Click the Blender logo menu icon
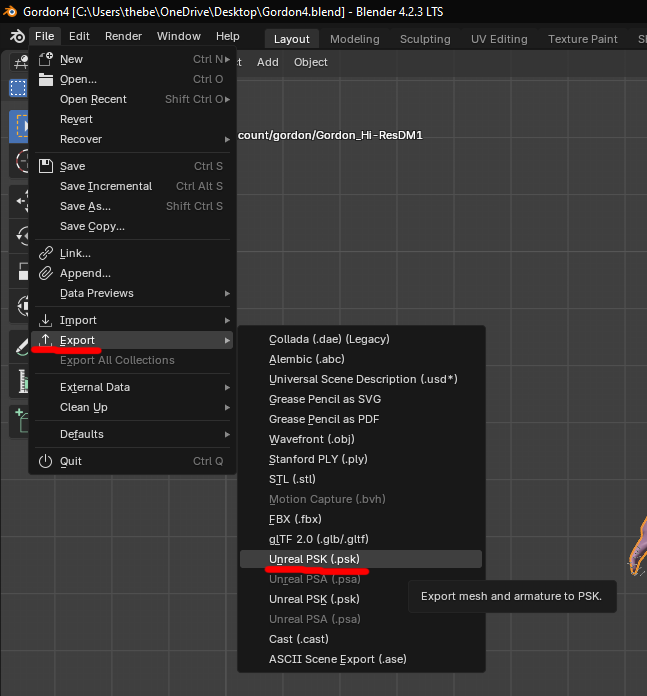647x696 pixels. (17, 36)
